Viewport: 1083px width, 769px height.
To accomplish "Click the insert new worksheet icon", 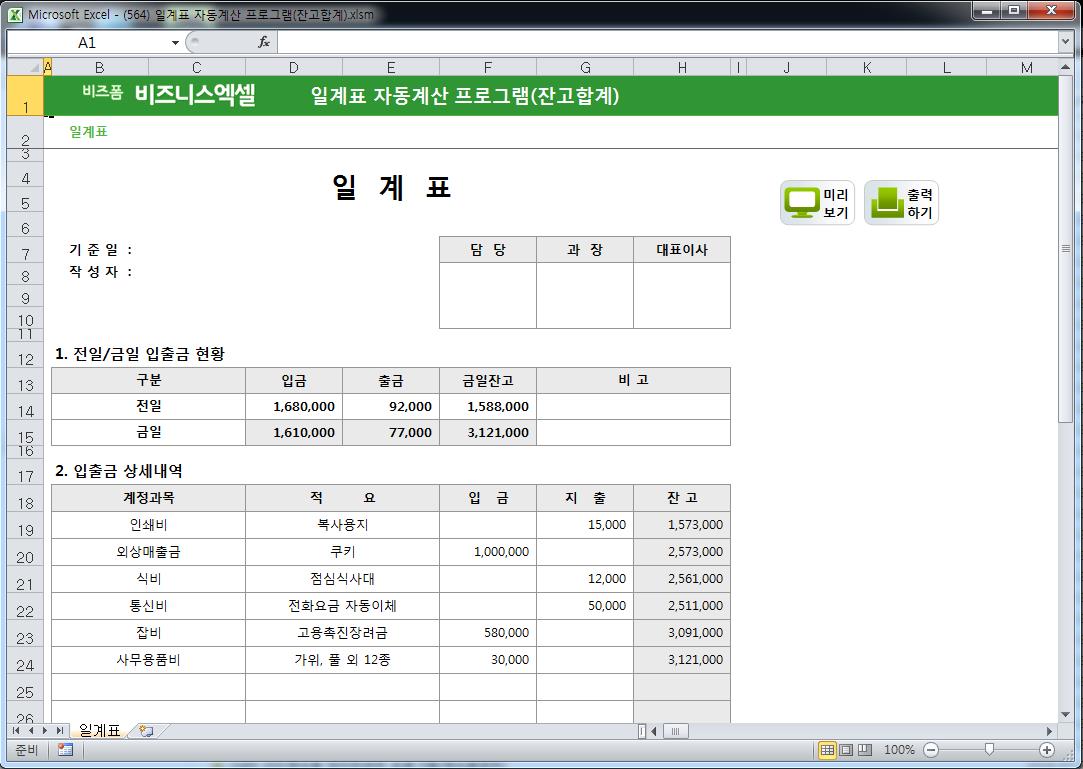I will pos(146,730).
